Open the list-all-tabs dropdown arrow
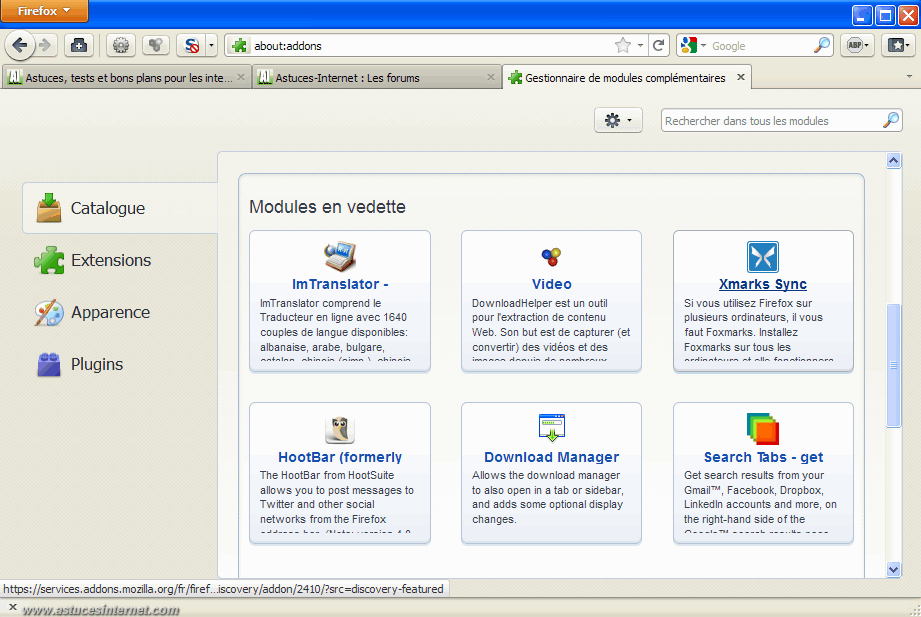Screen dimensions: 921x617 coord(909,76)
